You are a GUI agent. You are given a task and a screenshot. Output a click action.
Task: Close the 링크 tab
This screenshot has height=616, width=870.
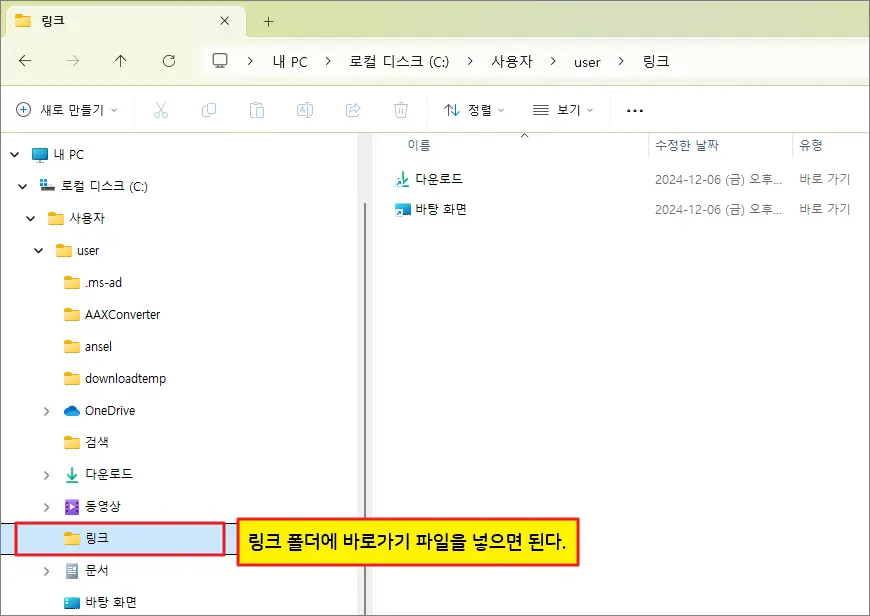[225, 21]
